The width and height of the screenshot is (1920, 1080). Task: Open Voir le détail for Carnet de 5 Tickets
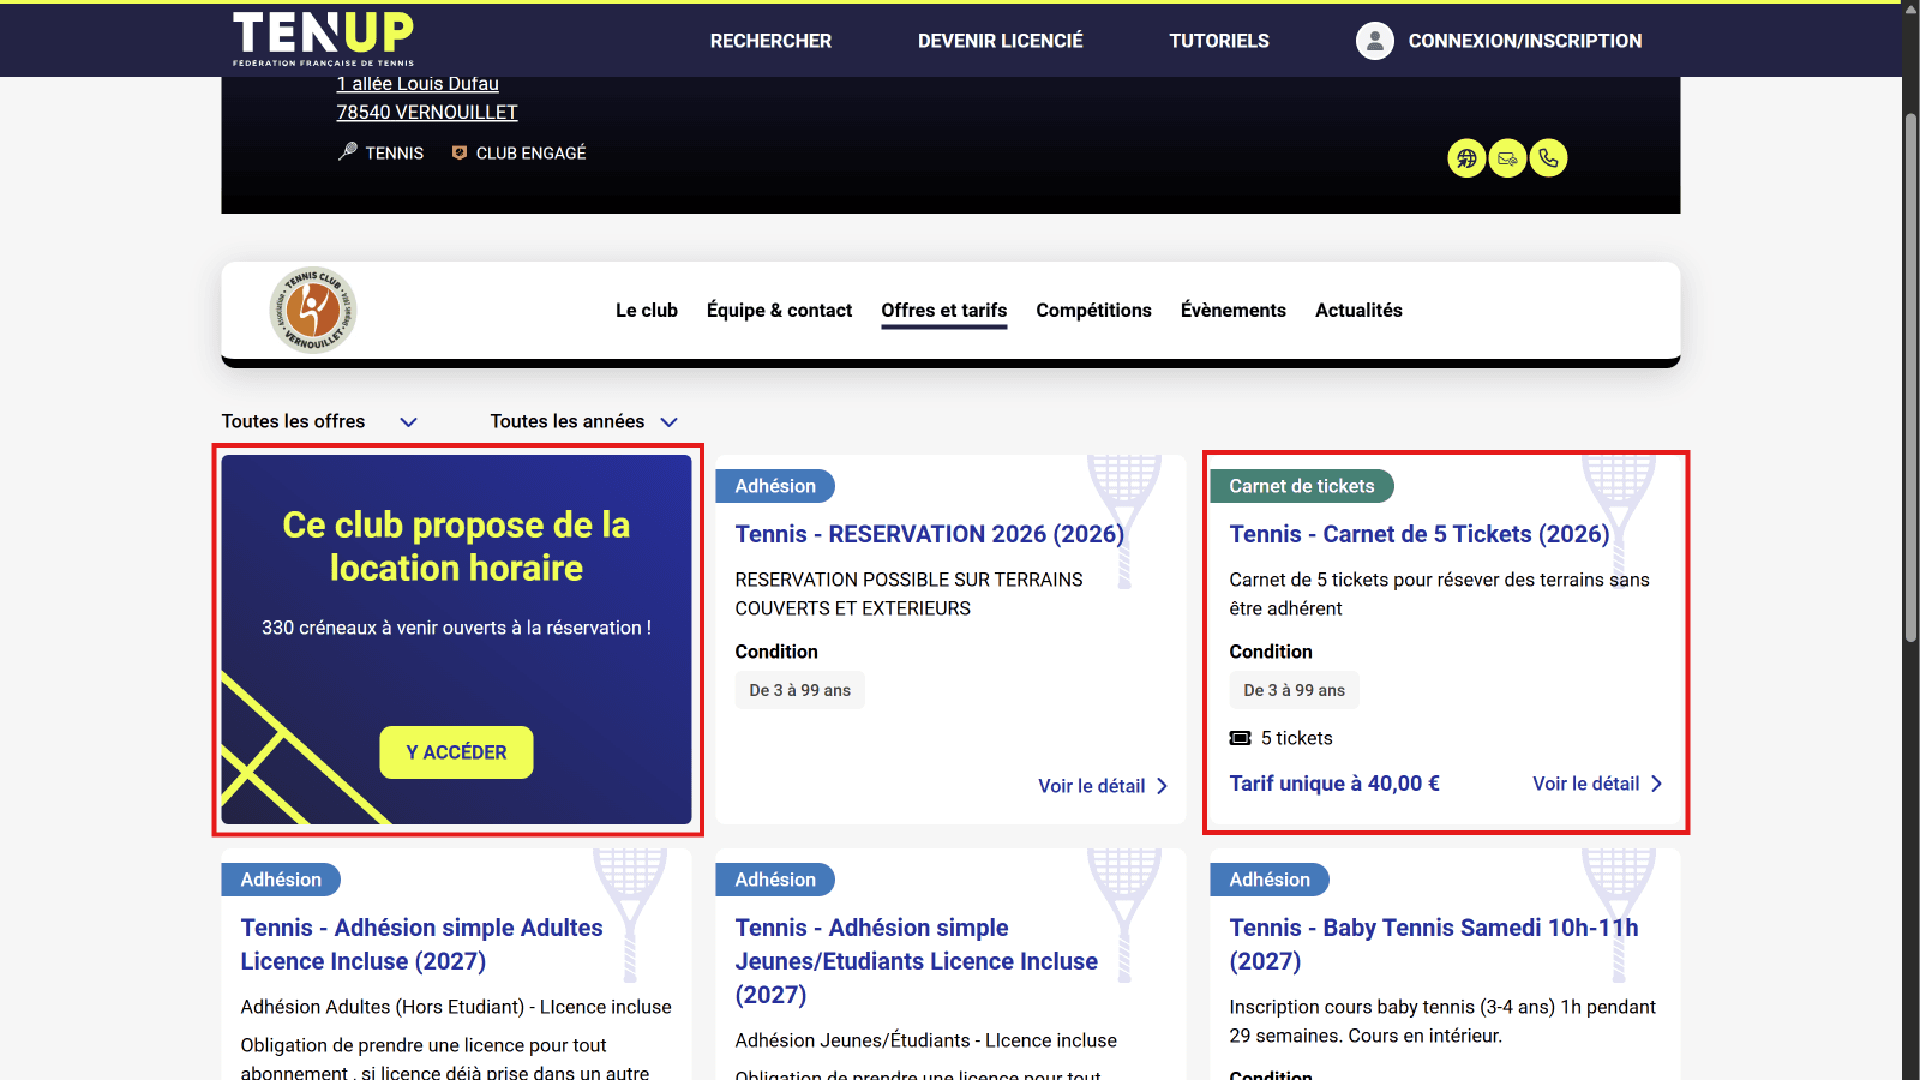tap(1597, 784)
